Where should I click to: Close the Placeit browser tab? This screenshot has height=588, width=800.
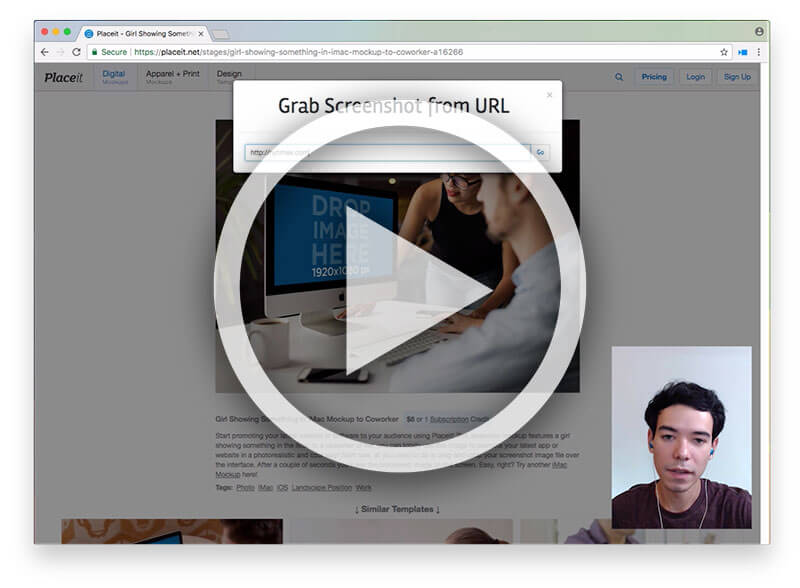coord(201,34)
